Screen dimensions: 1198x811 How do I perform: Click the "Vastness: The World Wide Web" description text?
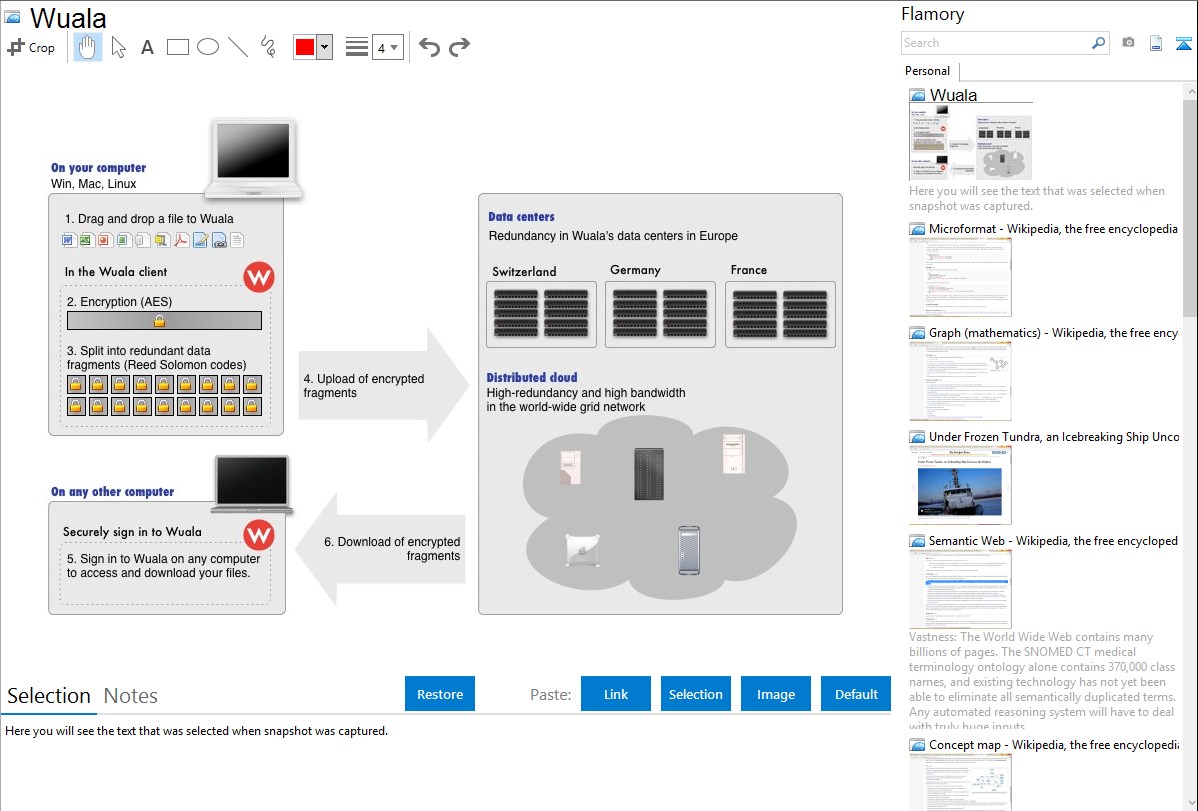click(1042, 682)
